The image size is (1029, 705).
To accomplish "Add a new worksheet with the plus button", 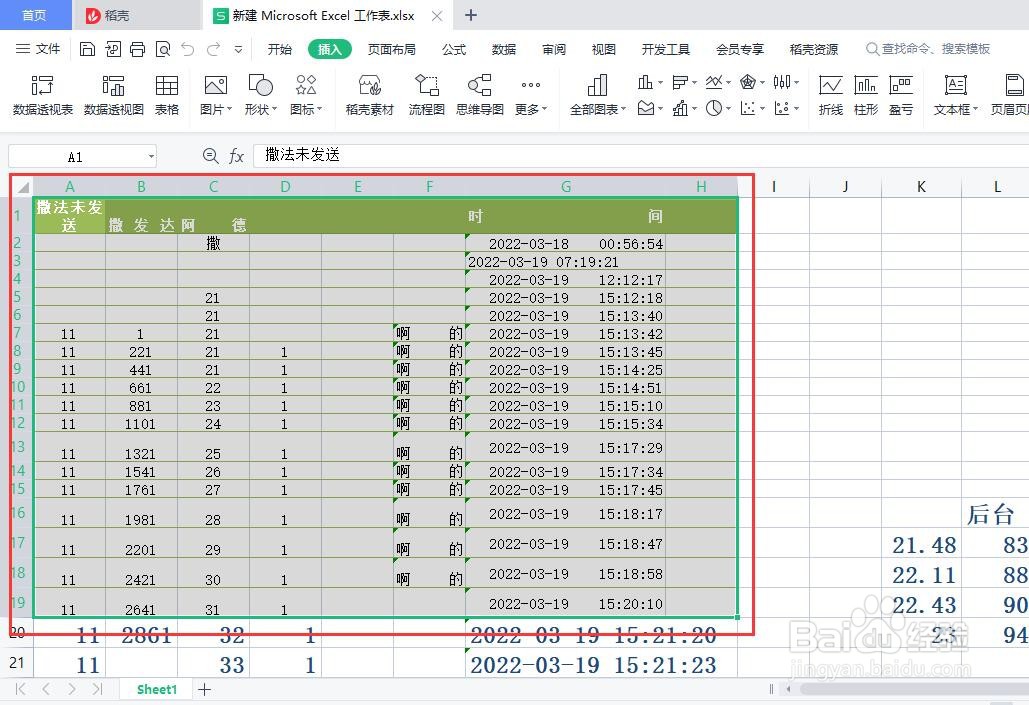I will tap(205, 689).
